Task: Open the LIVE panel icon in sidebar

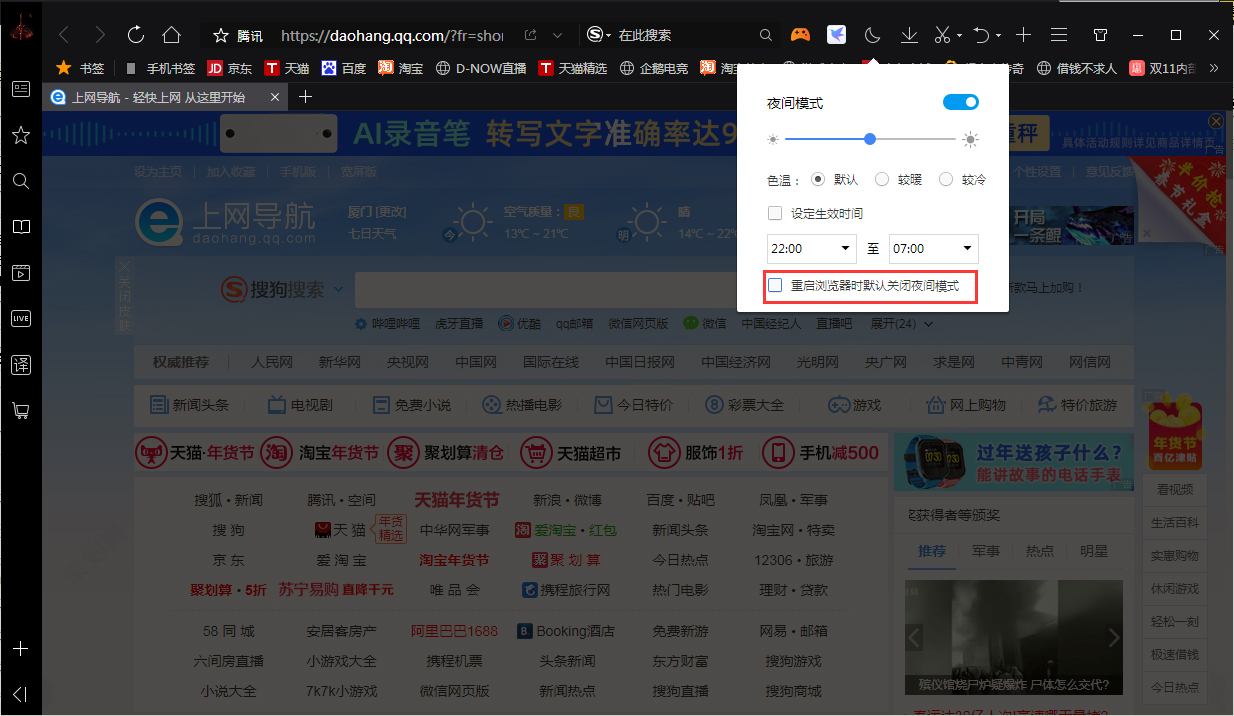Action: point(20,318)
